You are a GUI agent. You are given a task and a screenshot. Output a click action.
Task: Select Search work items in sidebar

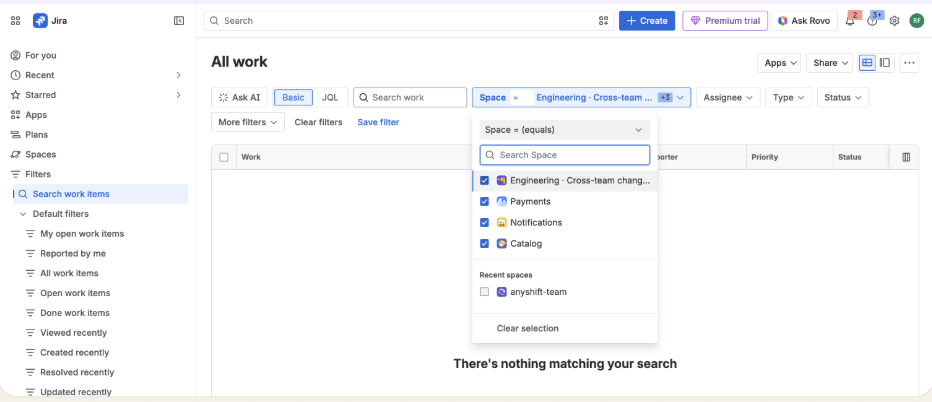coord(100,194)
